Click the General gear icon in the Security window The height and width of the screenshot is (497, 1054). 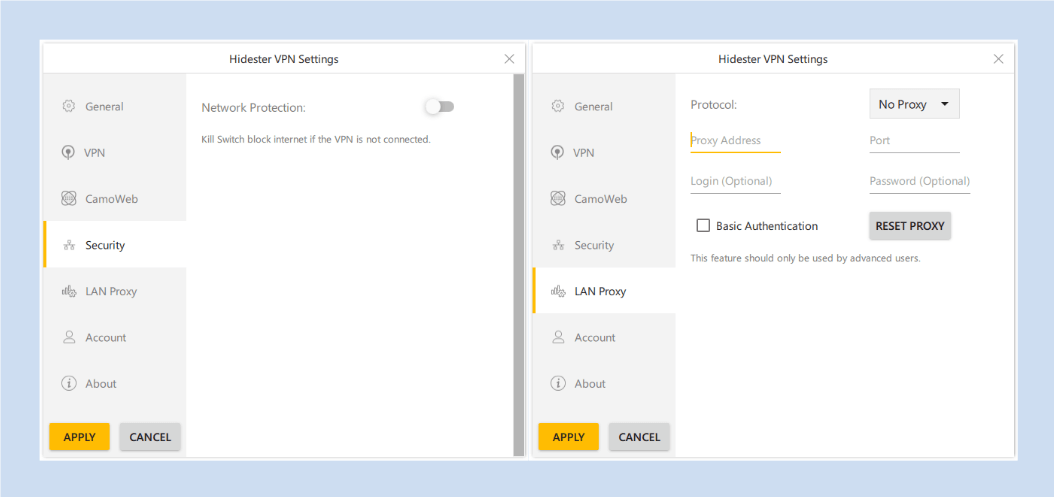[69, 106]
